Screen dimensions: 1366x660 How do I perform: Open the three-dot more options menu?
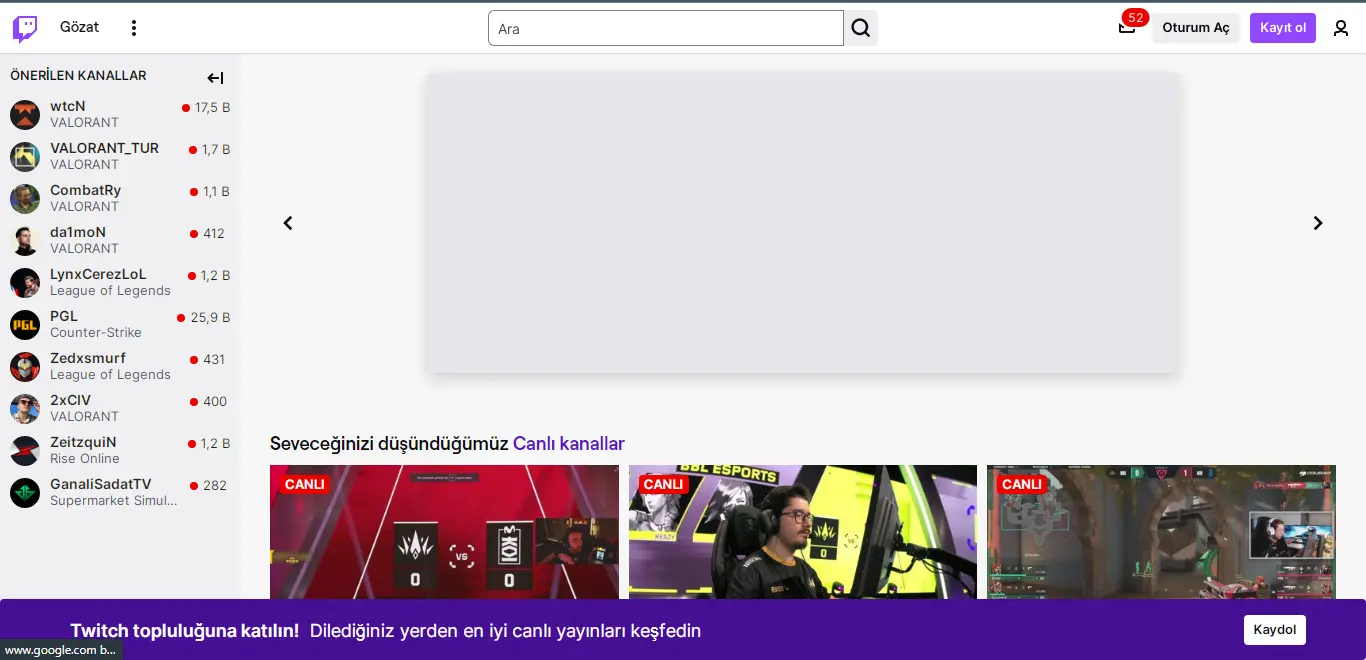tap(134, 28)
